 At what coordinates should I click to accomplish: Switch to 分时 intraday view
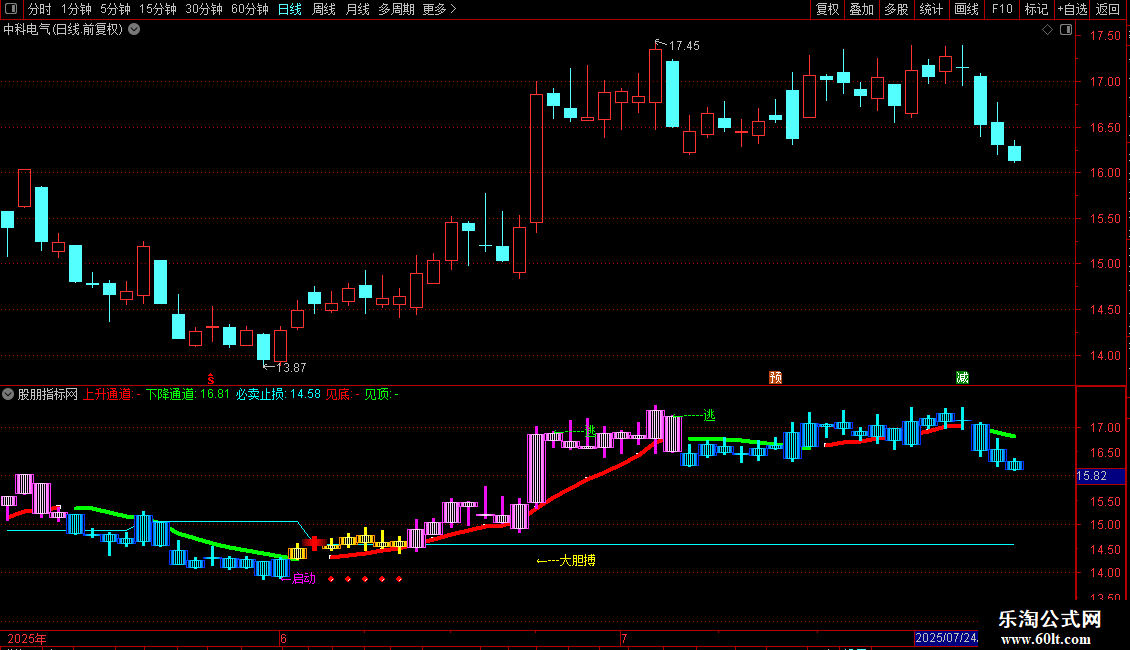(40, 9)
